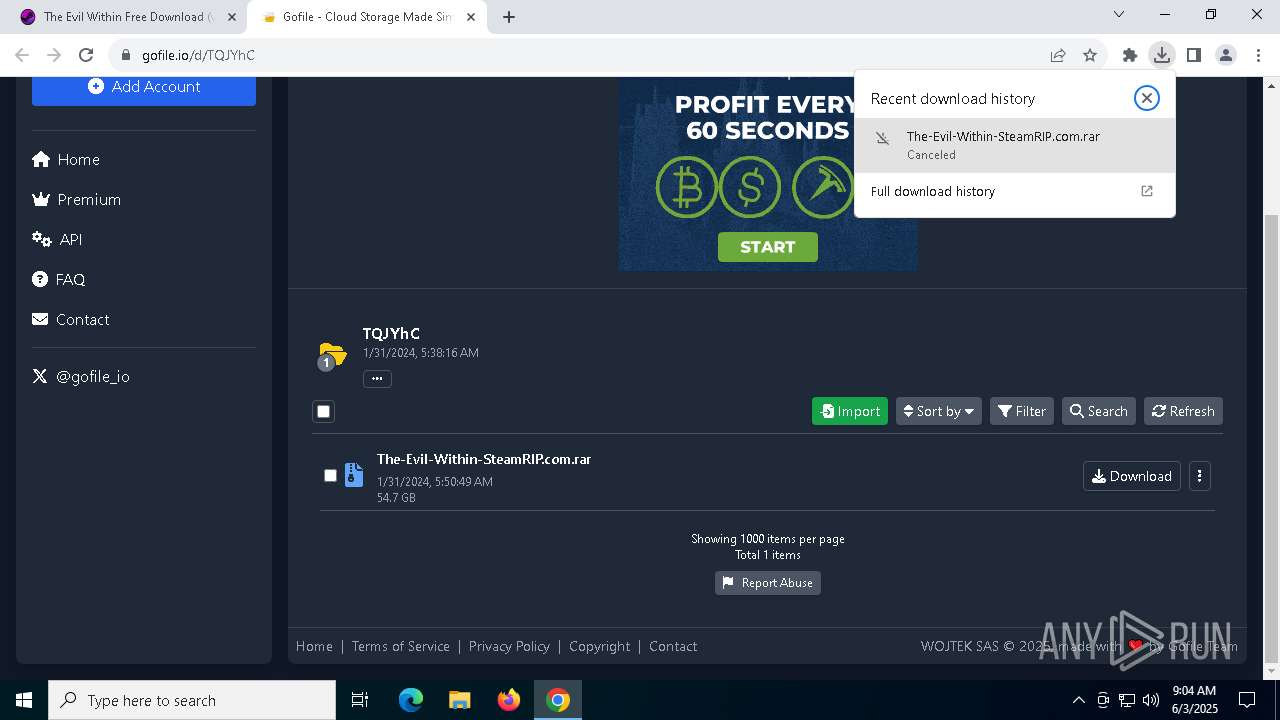Viewport: 1280px width, 720px height.
Task: Click the share page icon
Action: tap(1058, 55)
